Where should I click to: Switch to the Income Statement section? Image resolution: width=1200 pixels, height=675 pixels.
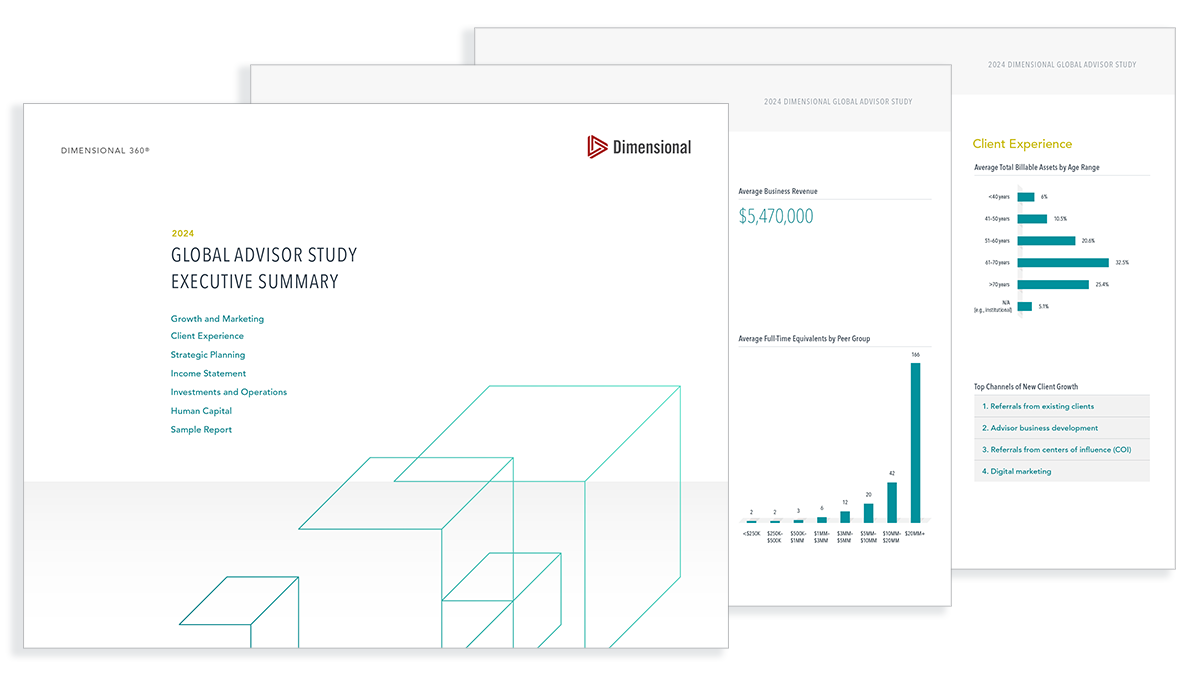[x=208, y=373]
